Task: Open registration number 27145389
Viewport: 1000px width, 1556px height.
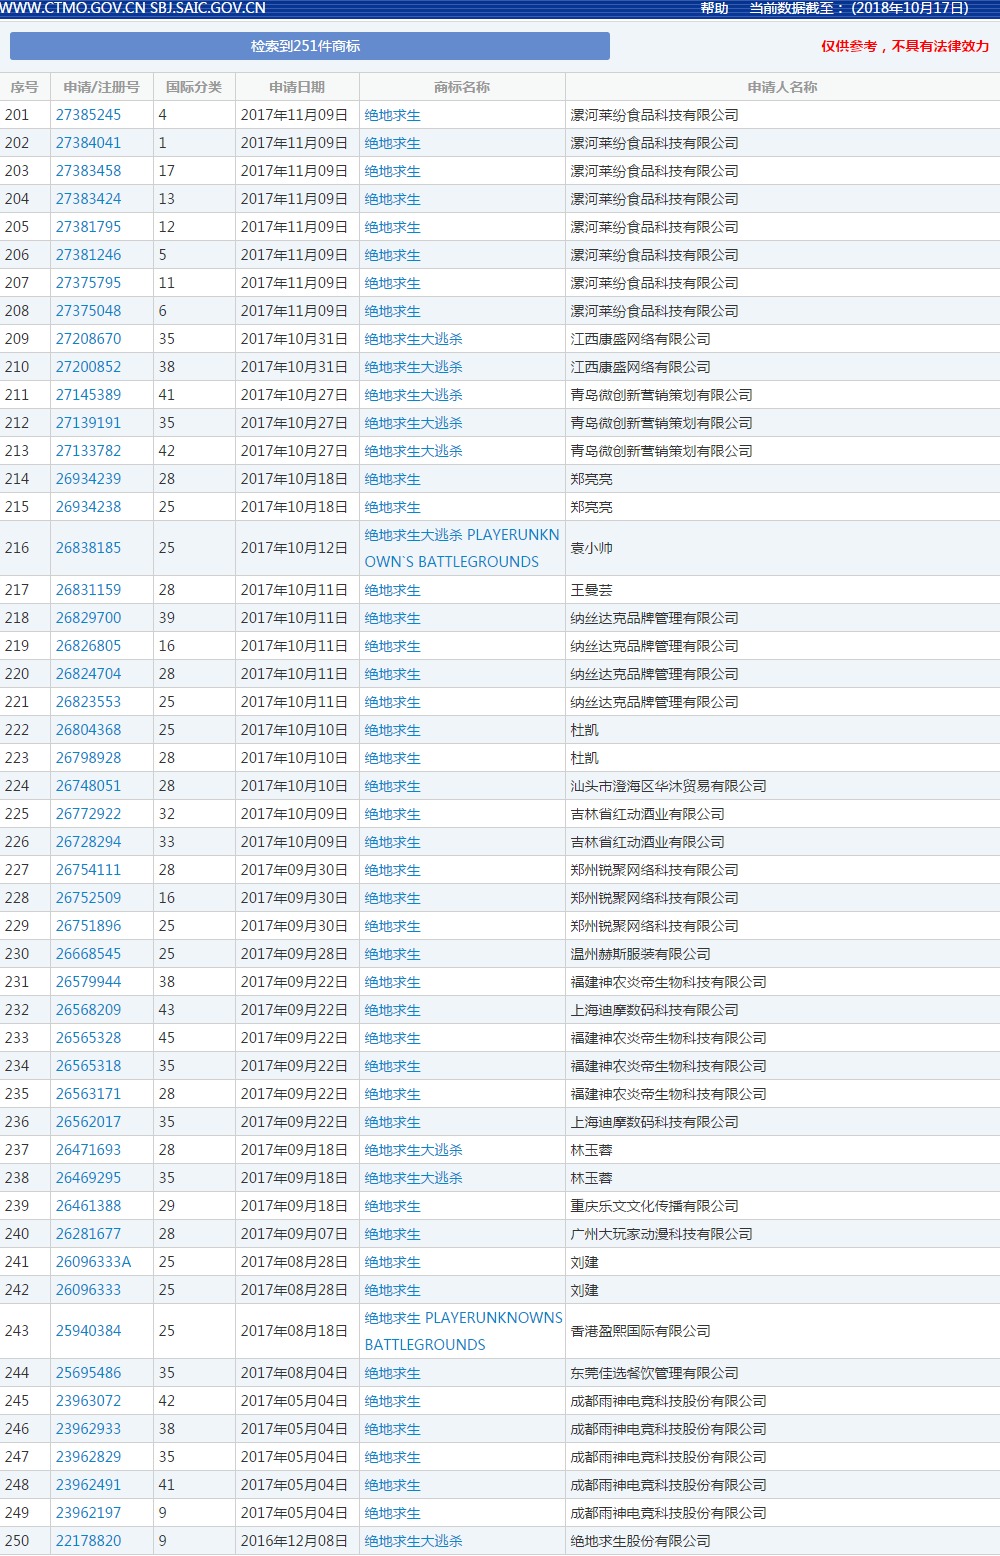Action: click(x=88, y=395)
